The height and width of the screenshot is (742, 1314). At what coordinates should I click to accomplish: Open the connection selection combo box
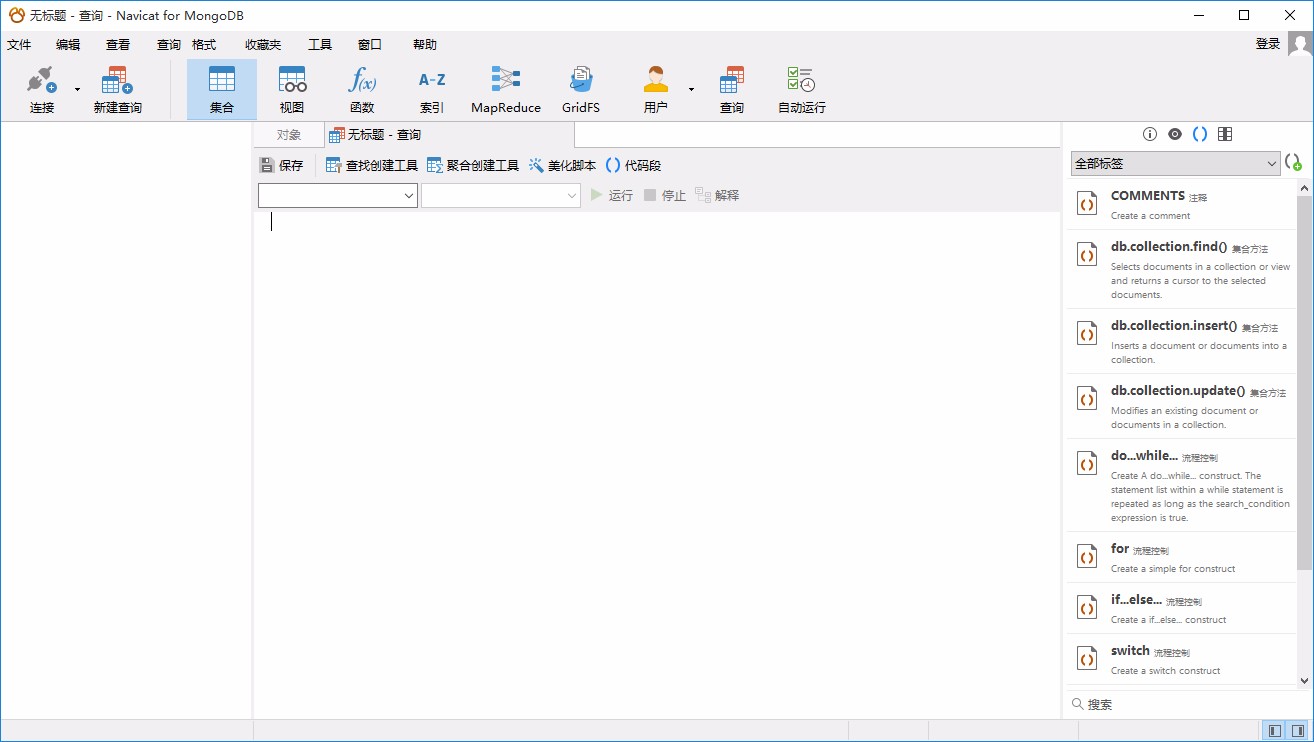point(338,196)
